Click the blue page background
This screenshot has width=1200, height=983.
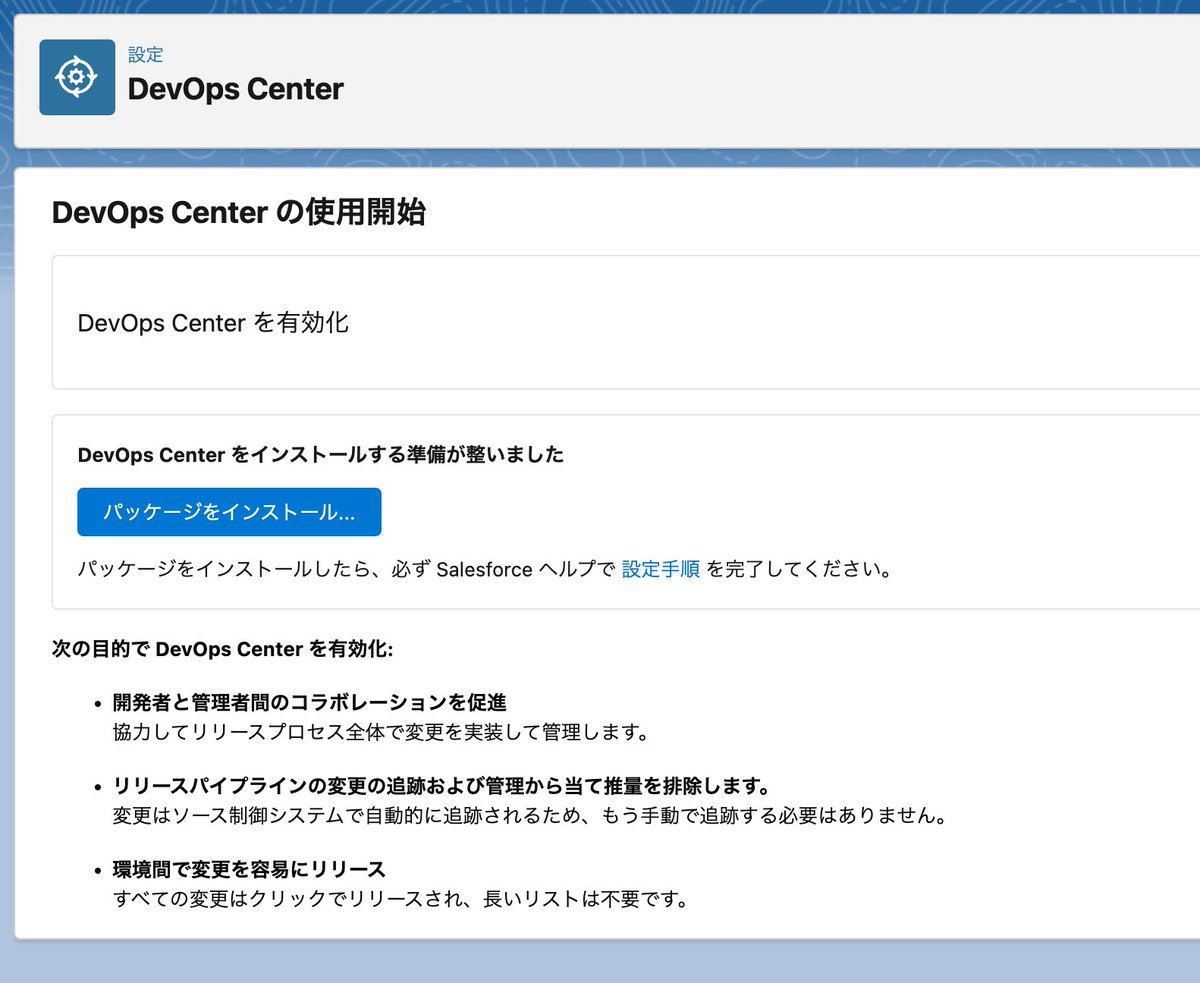pyautogui.click(x=600, y=965)
